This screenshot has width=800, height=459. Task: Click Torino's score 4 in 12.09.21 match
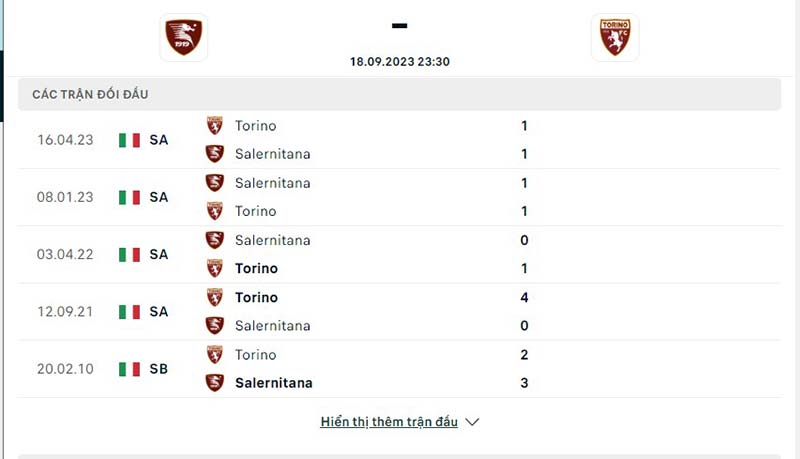tap(524, 297)
